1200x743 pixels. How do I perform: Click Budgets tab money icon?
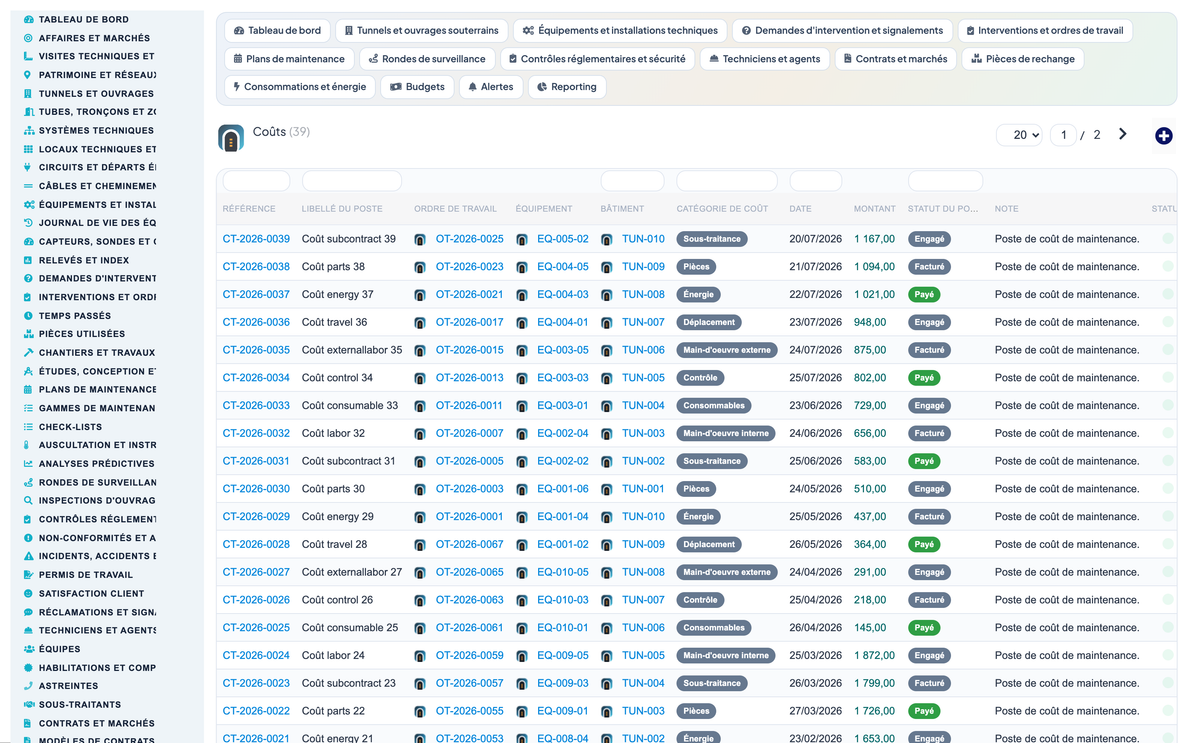(x=395, y=87)
